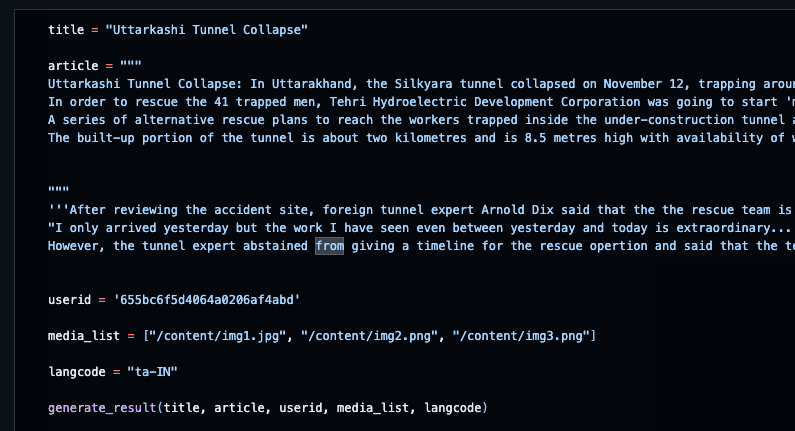The image size is (795, 431).
Task: Click the article variable name
Action: [73, 66]
